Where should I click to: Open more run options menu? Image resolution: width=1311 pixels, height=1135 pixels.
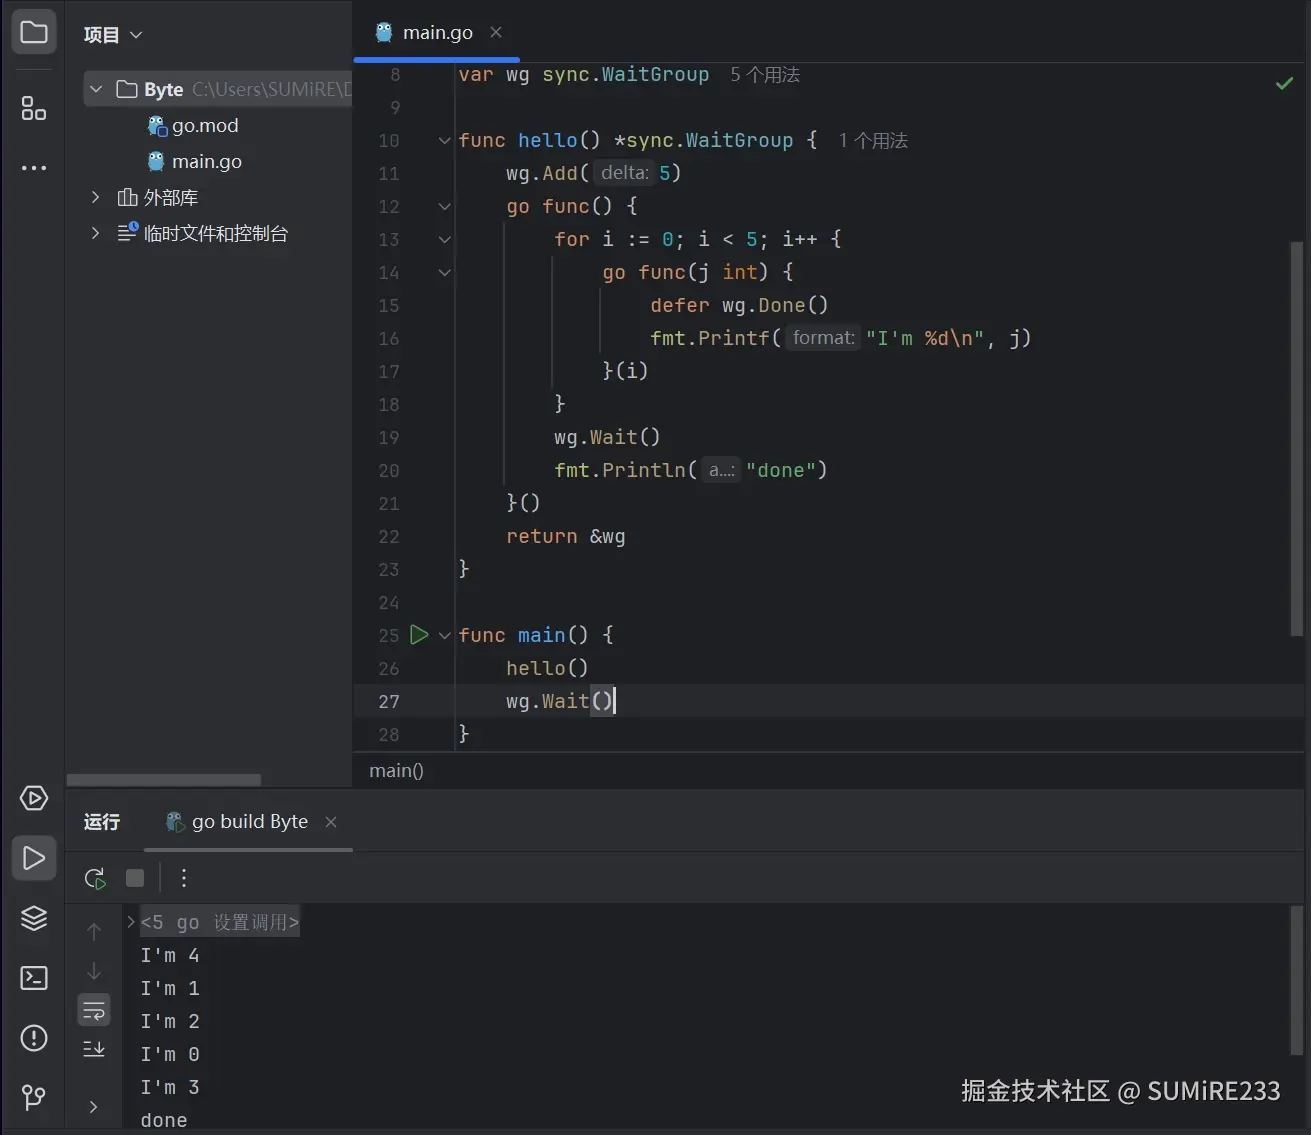point(184,878)
